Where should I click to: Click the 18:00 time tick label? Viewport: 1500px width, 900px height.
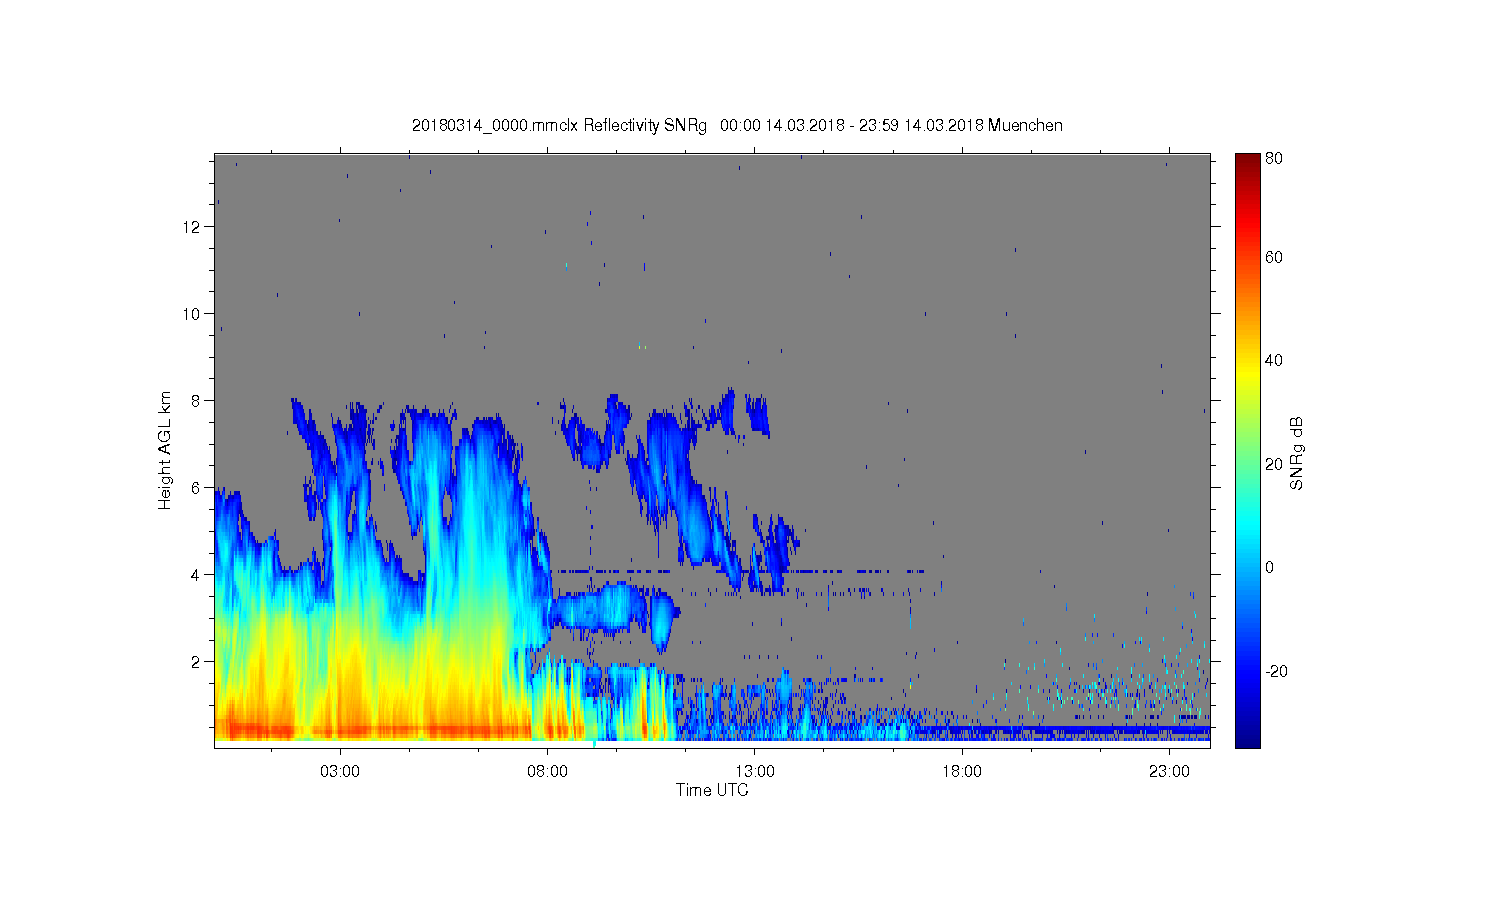(x=962, y=771)
